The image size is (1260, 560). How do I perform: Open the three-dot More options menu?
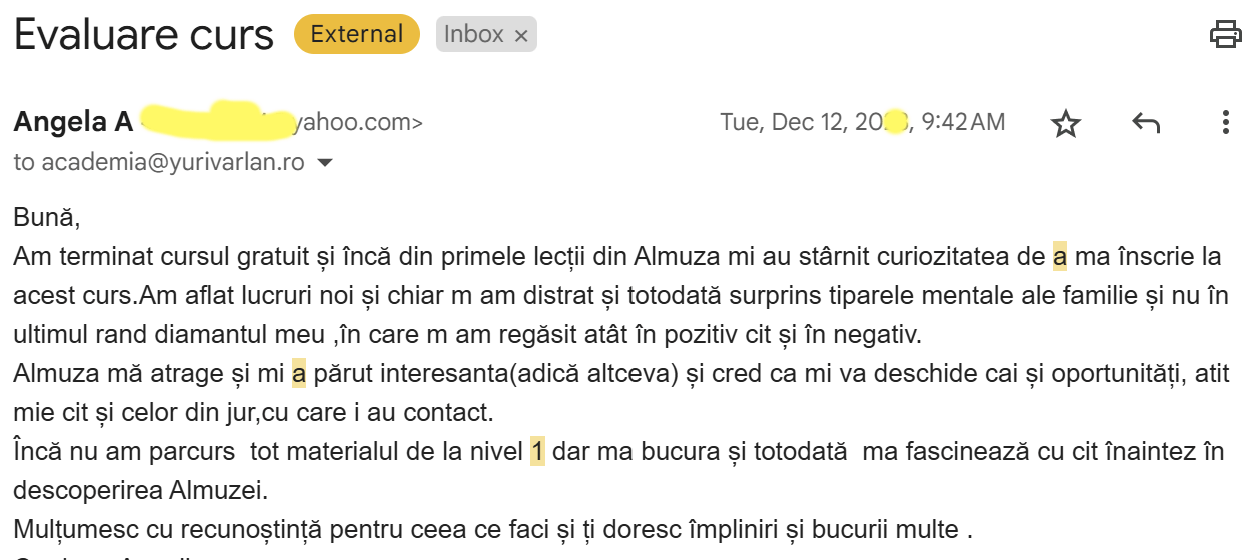(1226, 123)
